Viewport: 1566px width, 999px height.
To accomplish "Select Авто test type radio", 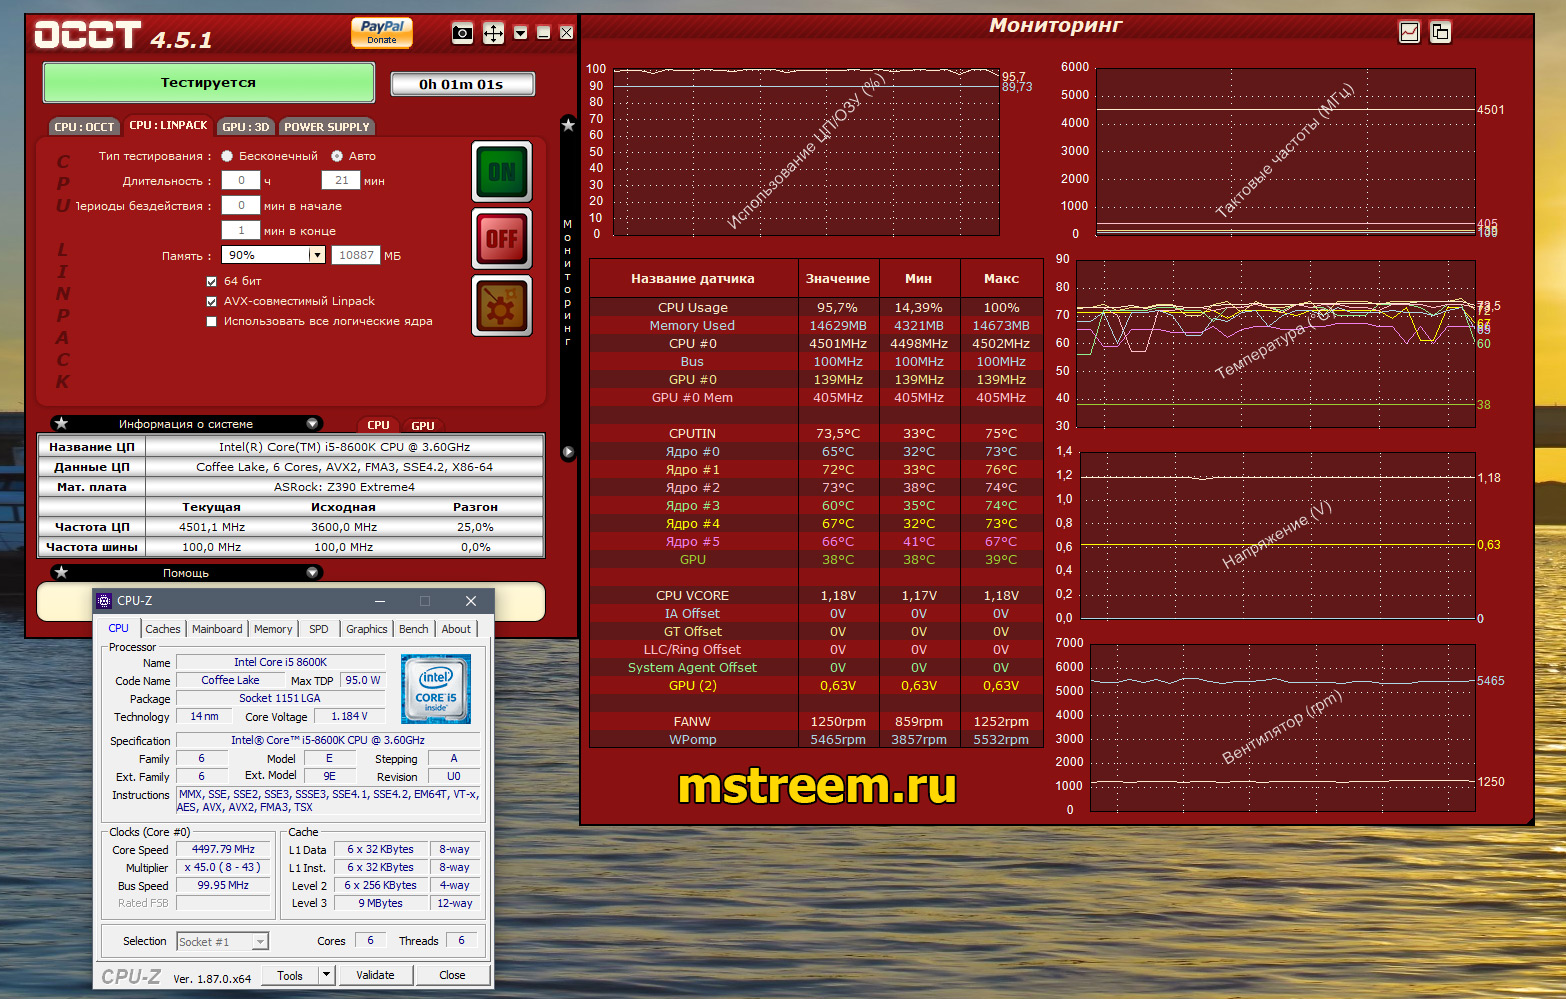I will click(337, 156).
